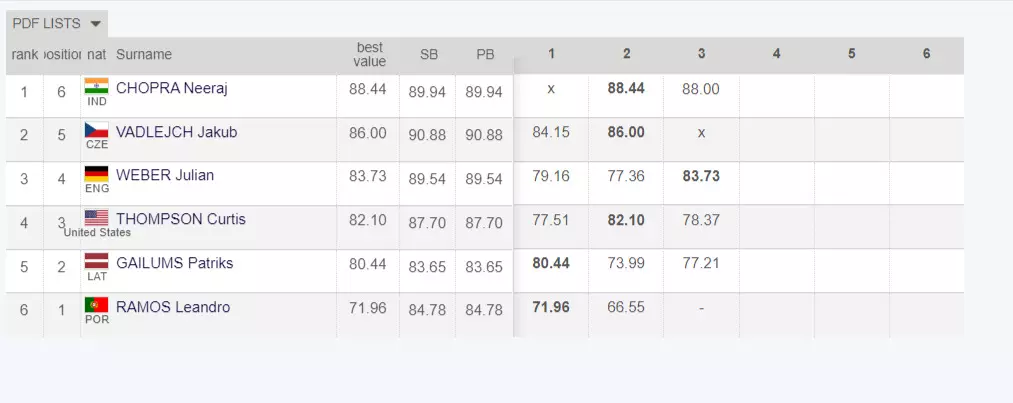Open the PDF LISTS dropdown
1013x403 pixels.
57,23
